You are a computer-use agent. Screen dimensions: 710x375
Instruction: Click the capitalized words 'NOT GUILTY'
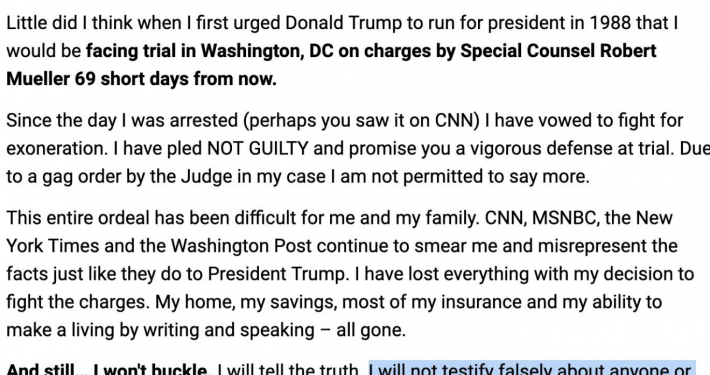click(x=258, y=149)
